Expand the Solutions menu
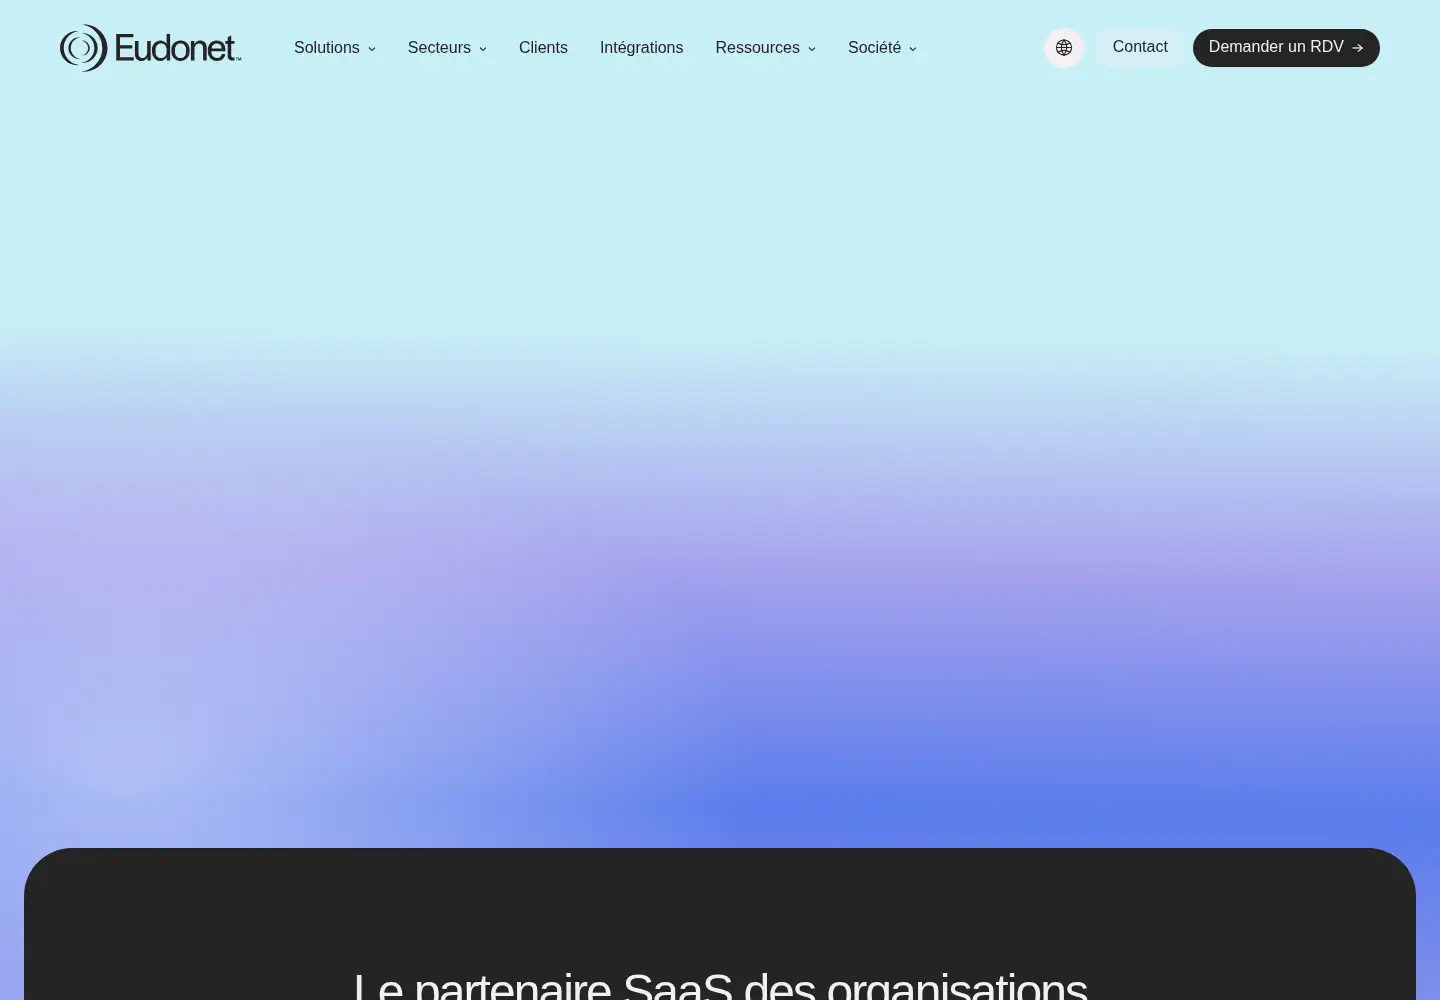Image resolution: width=1440 pixels, height=1000 pixels. (335, 48)
